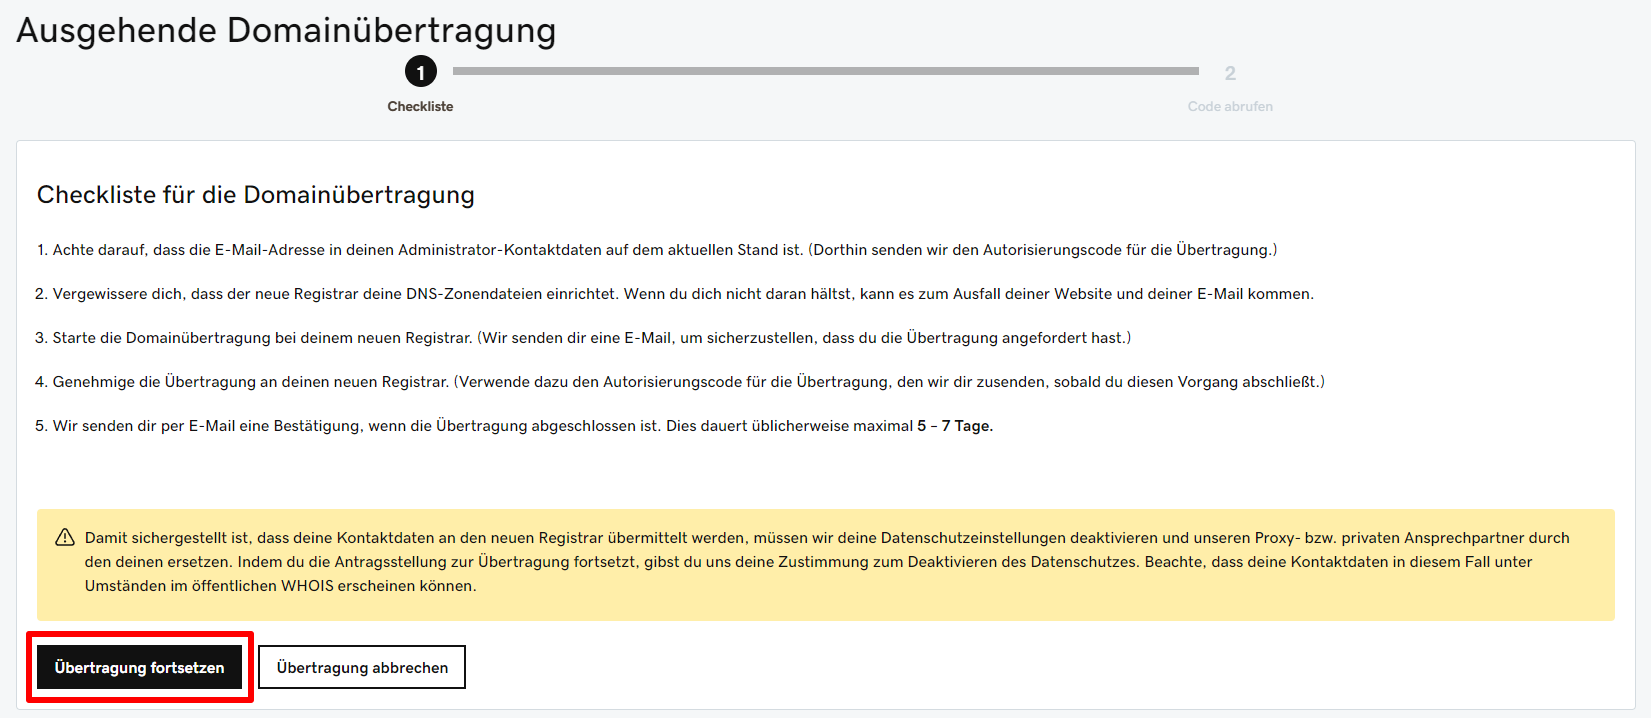The width and height of the screenshot is (1651, 718).
Task: Click the 'Ausgehende Domainübertragung' page title
Action: point(286,30)
